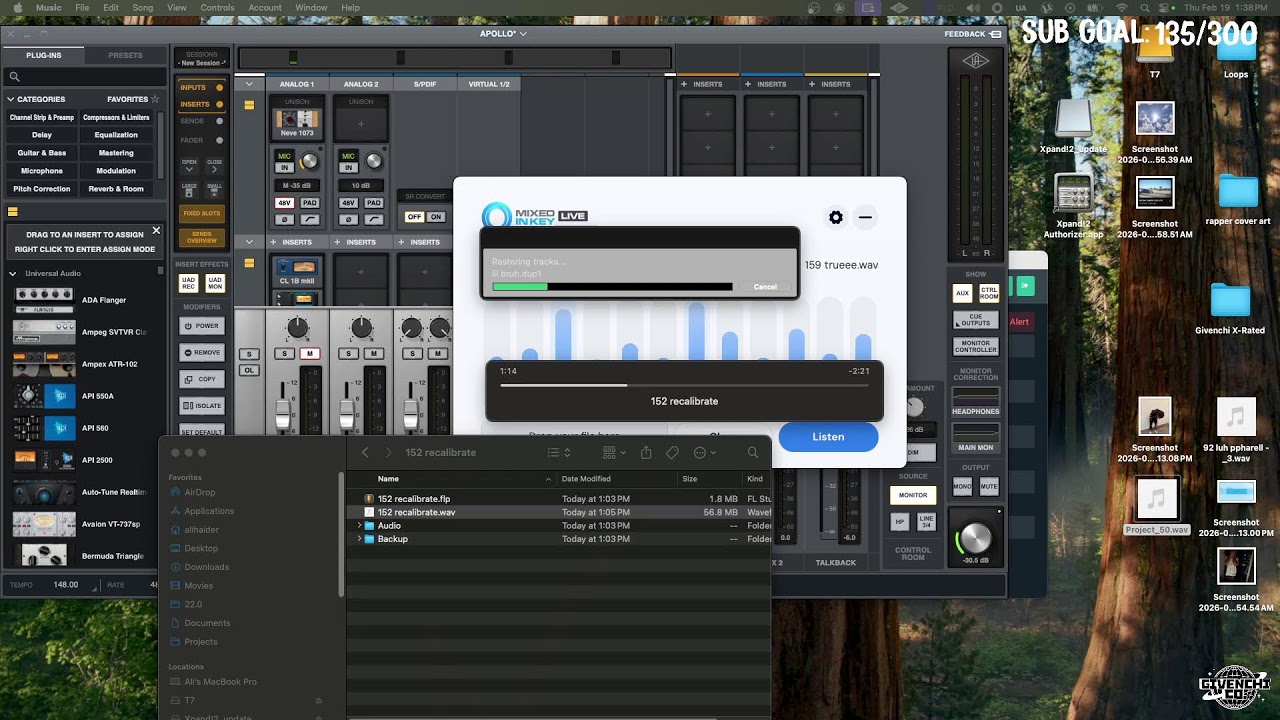Turn SR Convert ON for S/PDIF
The image size is (1280, 720).
point(436,217)
